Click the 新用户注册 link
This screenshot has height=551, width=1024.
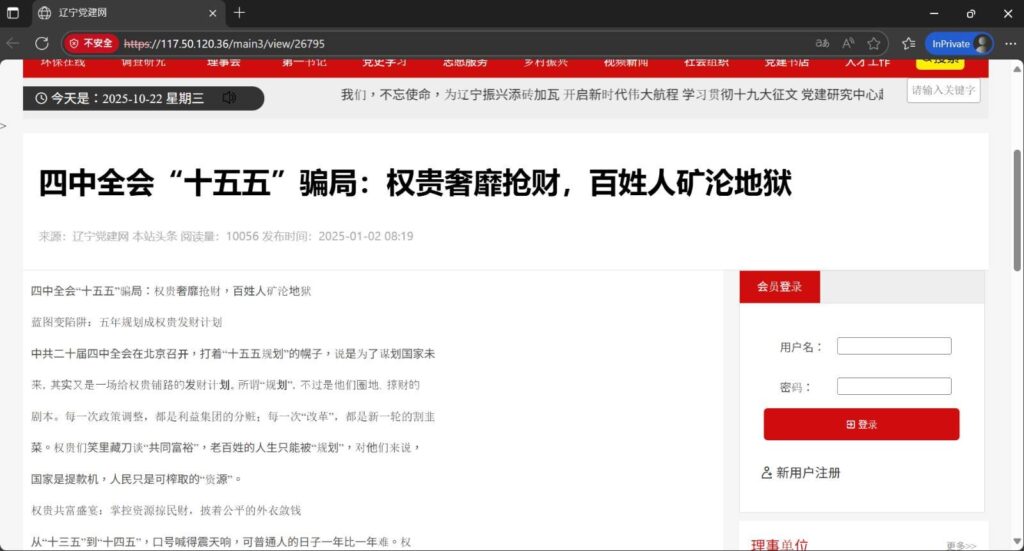pyautogui.click(x=801, y=473)
